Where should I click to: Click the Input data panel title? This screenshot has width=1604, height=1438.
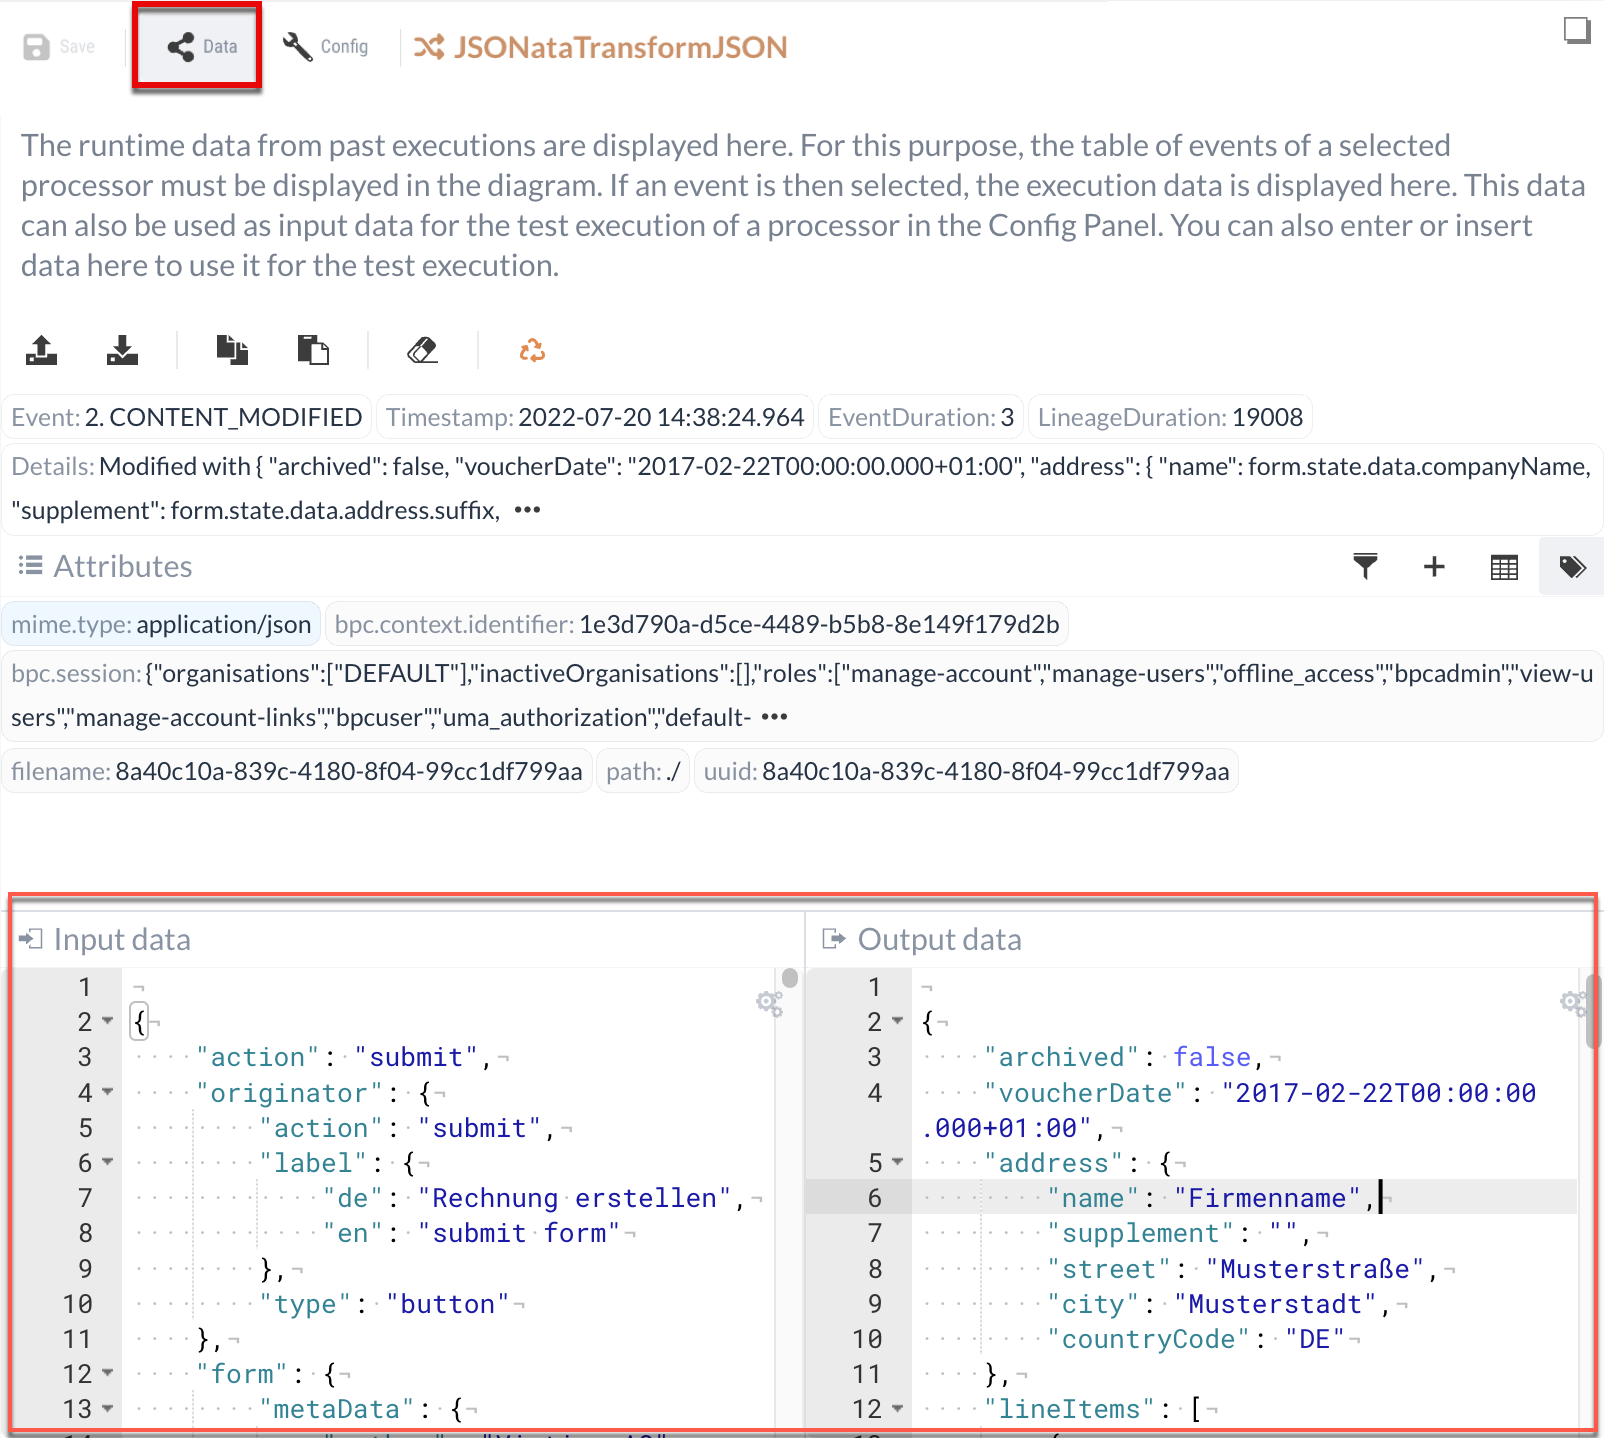[x=122, y=939]
